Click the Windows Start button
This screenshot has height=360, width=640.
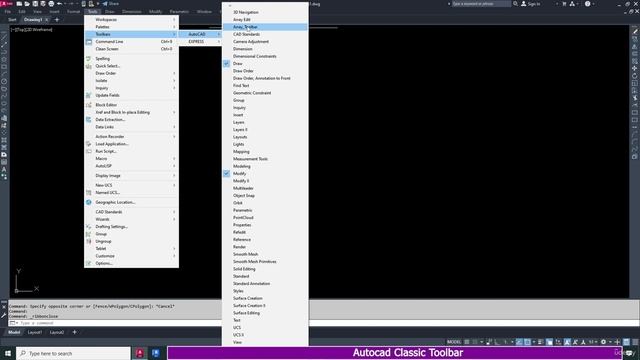click(x=8, y=353)
